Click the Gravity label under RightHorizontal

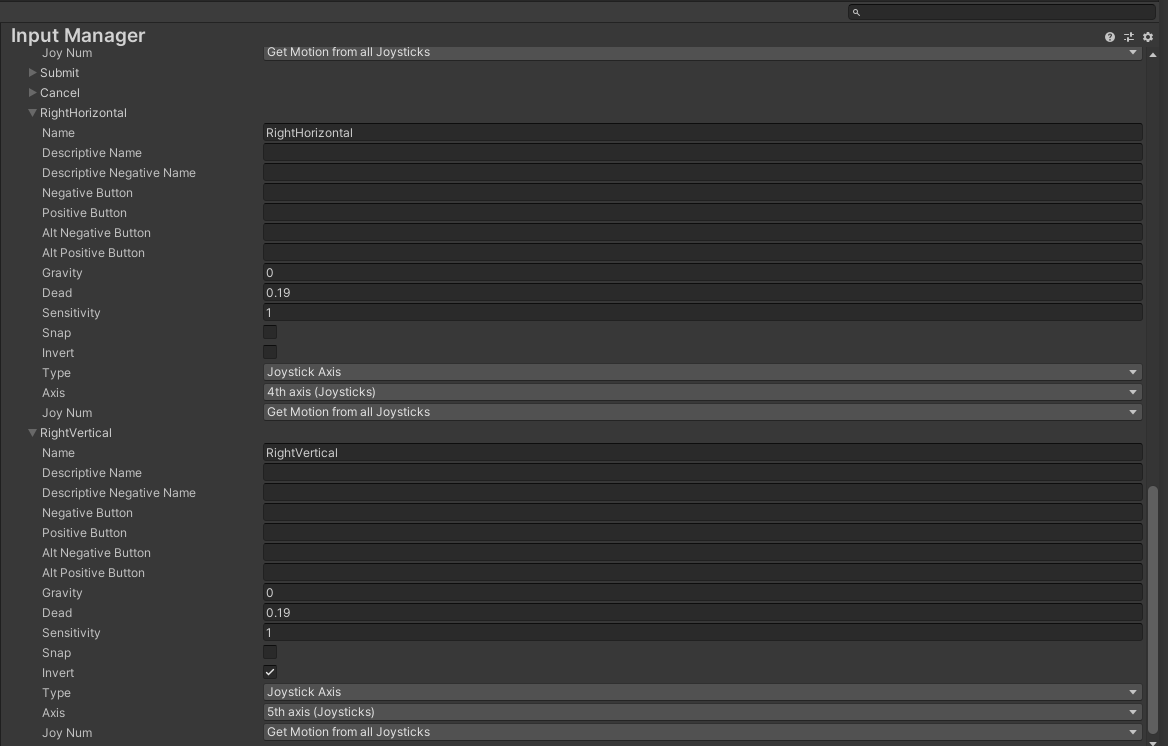(x=62, y=273)
